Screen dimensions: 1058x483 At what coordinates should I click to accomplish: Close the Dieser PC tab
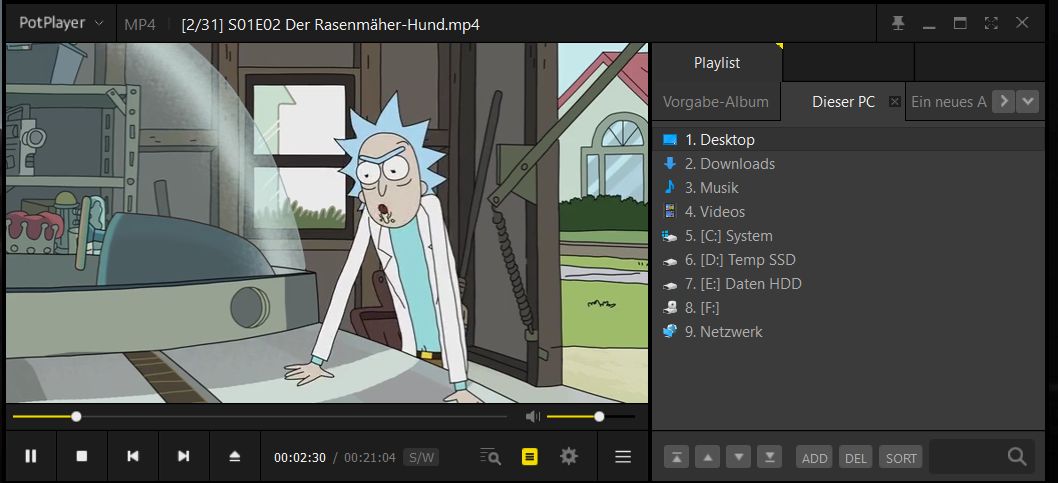(x=895, y=102)
